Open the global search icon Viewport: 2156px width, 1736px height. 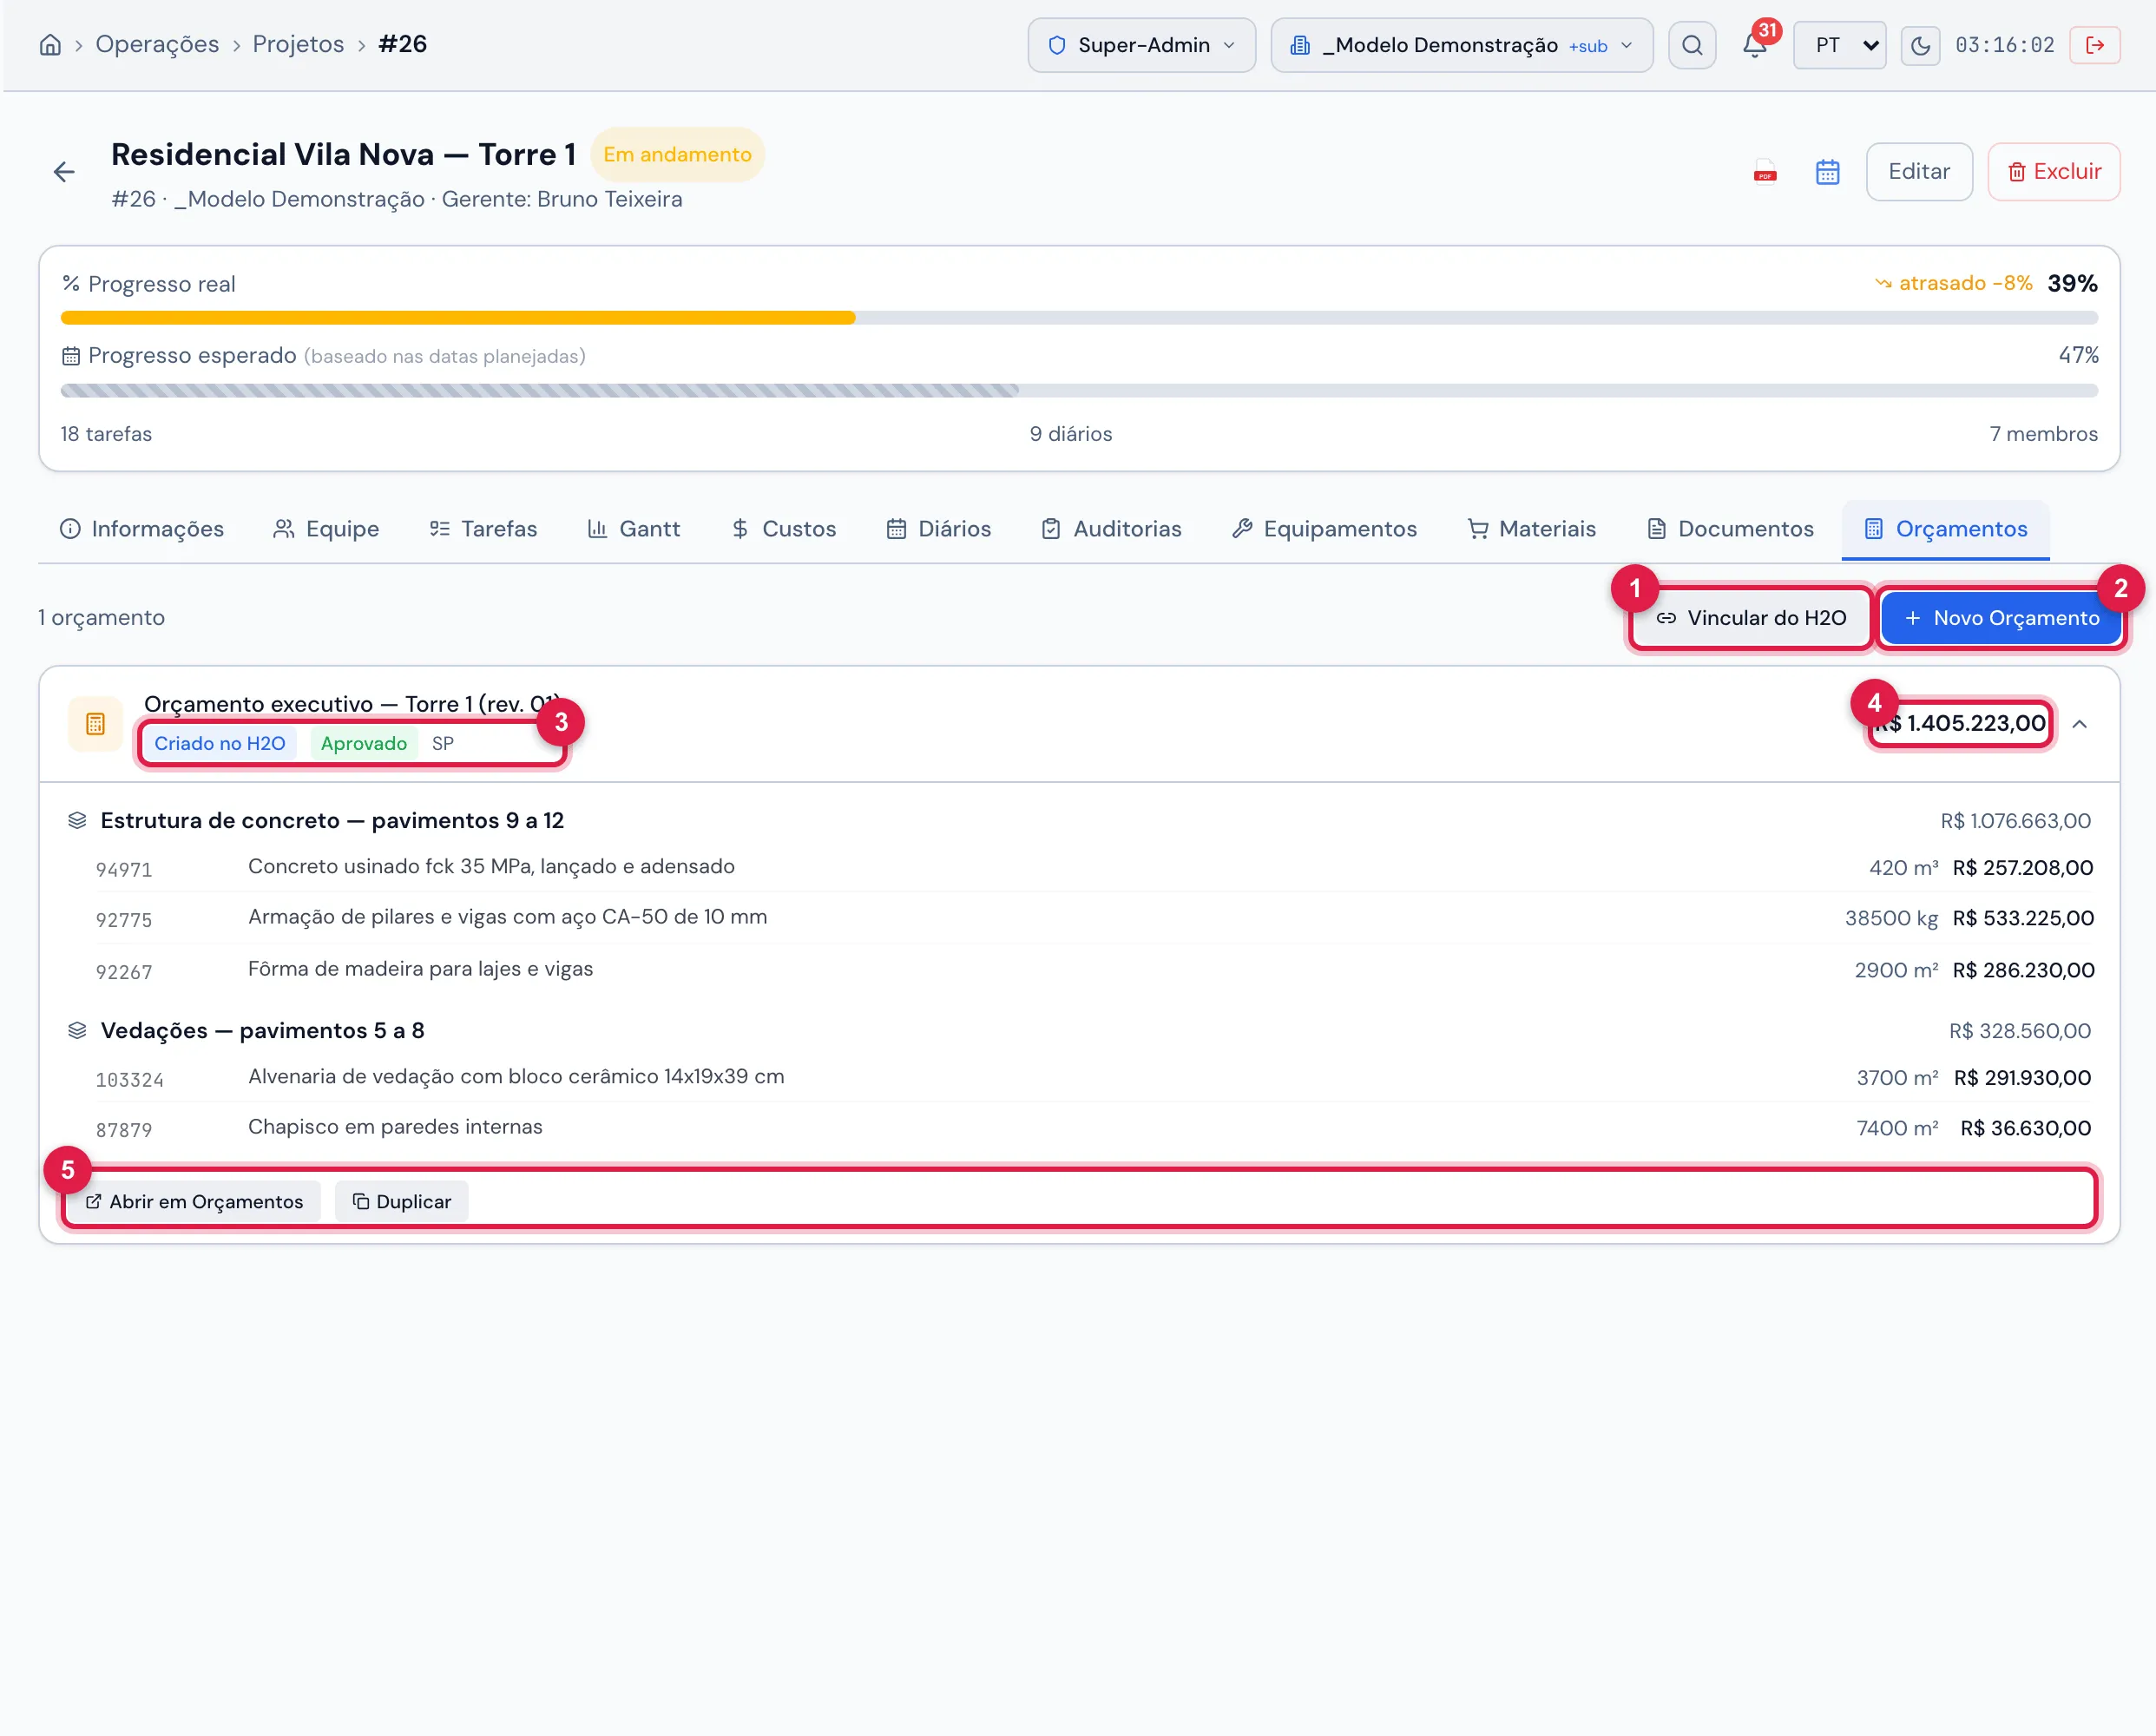(x=1692, y=45)
